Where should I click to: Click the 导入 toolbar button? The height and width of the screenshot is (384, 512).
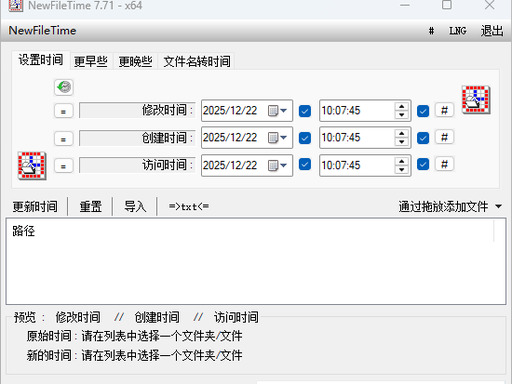click(x=135, y=207)
